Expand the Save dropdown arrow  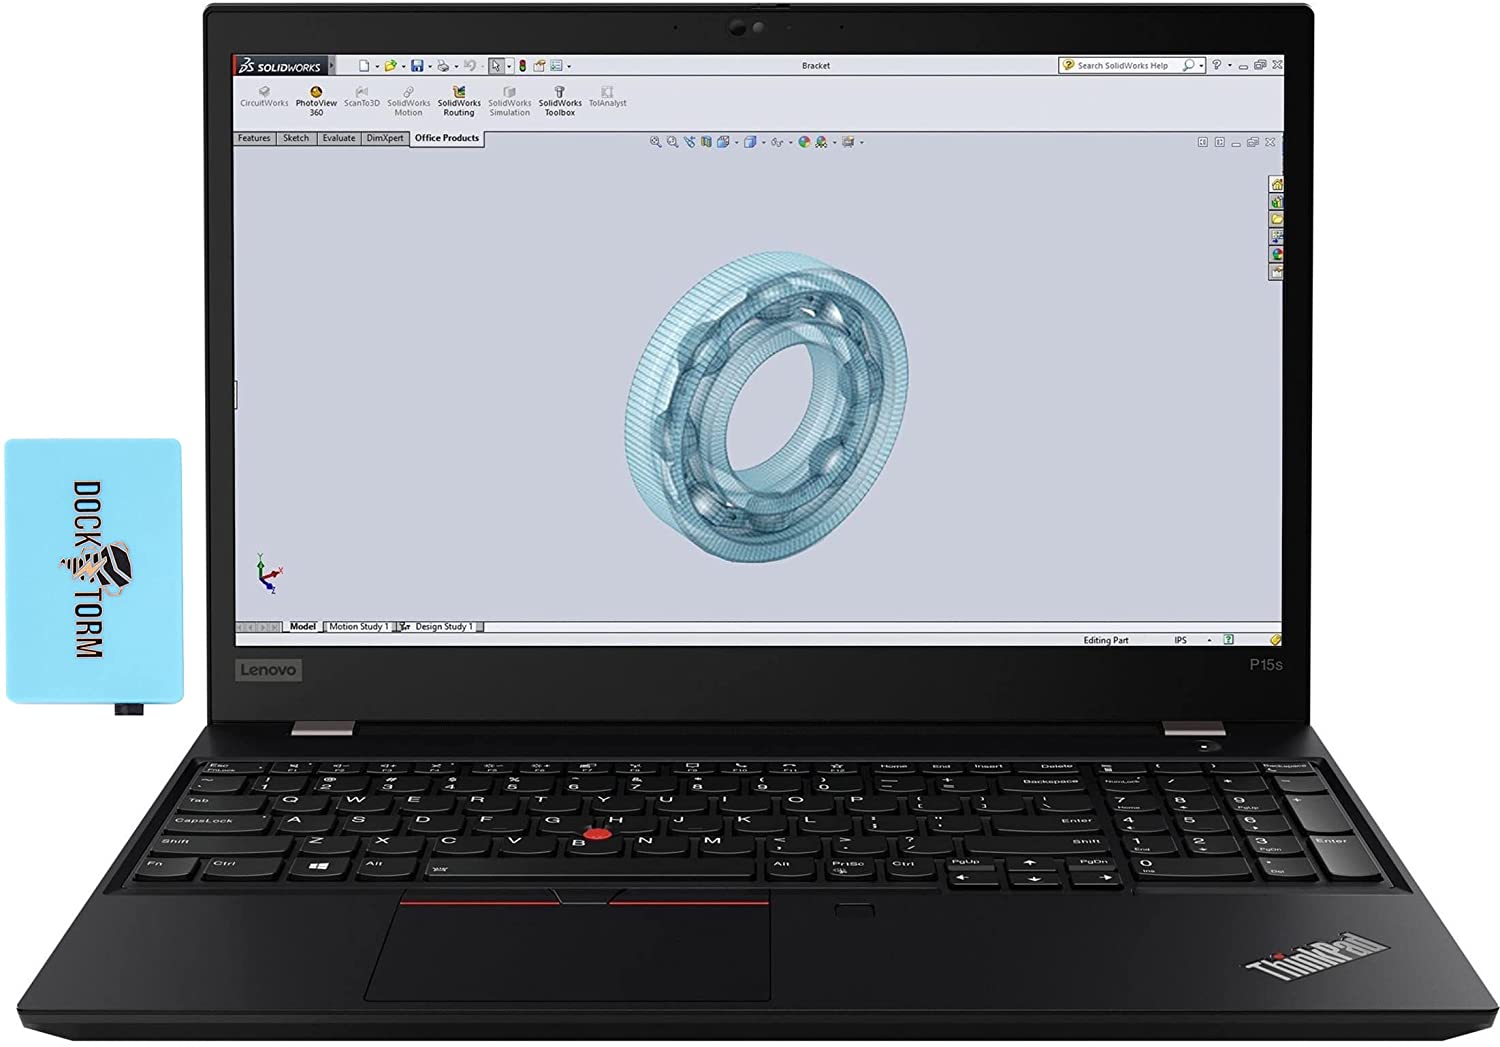pos(430,67)
